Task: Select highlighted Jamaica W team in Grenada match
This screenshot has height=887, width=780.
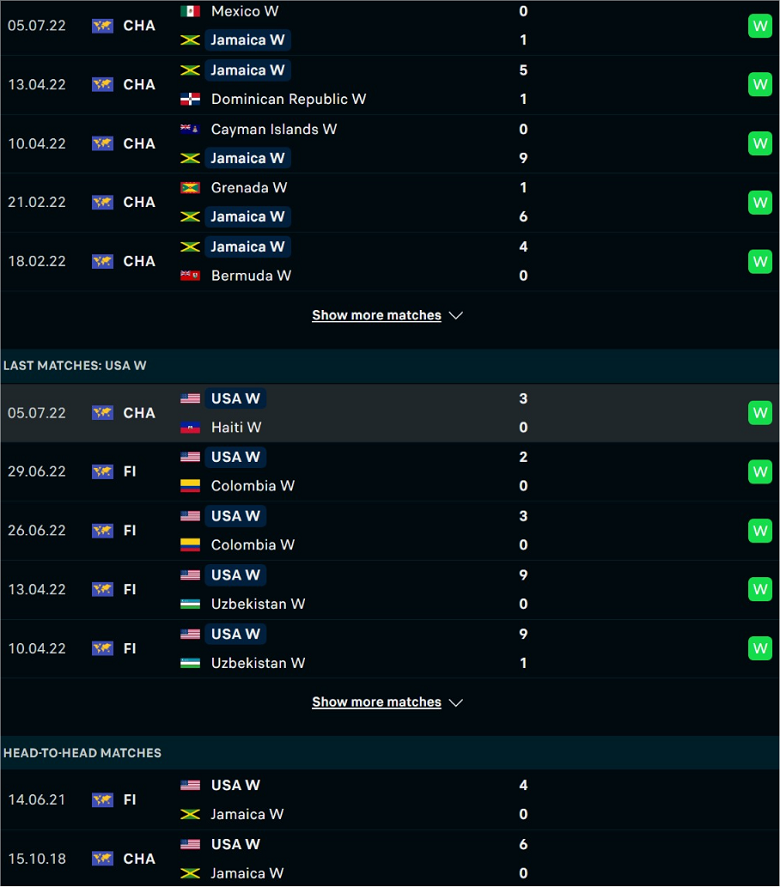Action: (x=248, y=217)
